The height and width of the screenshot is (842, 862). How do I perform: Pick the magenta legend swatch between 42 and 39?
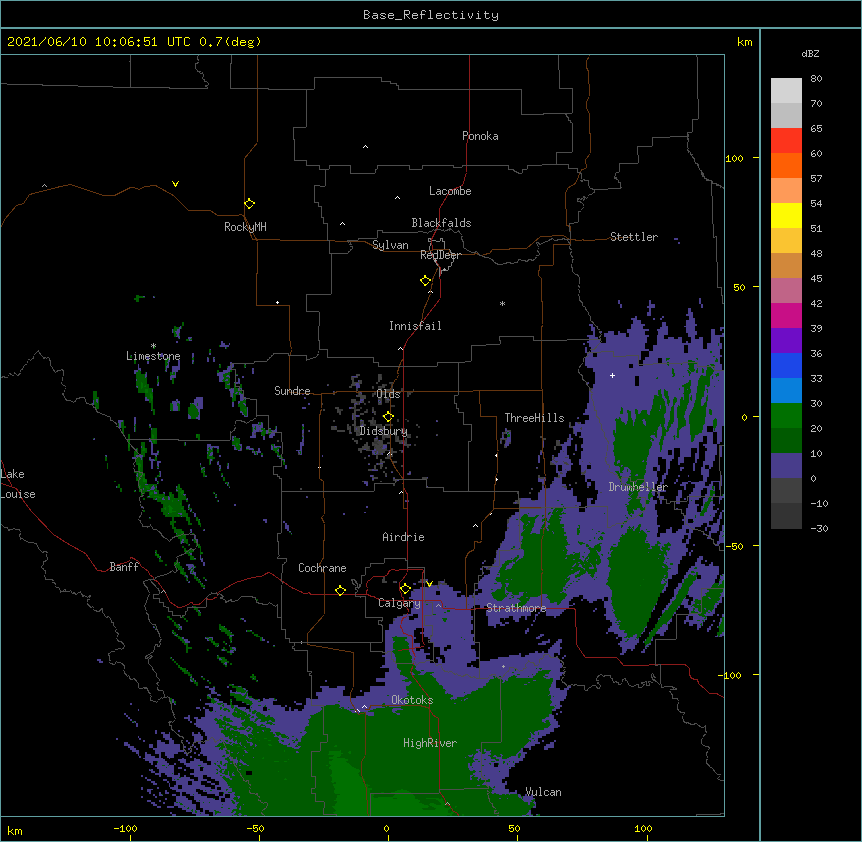click(x=786, y=315)
